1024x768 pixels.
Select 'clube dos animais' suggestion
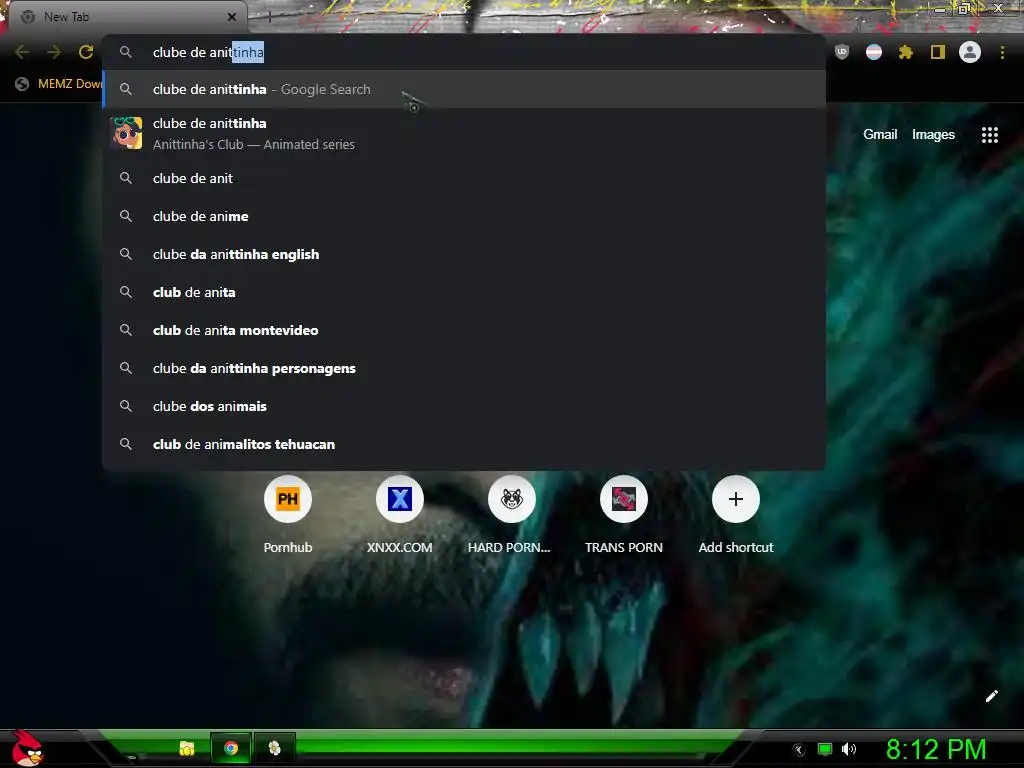tap(464, 406)
